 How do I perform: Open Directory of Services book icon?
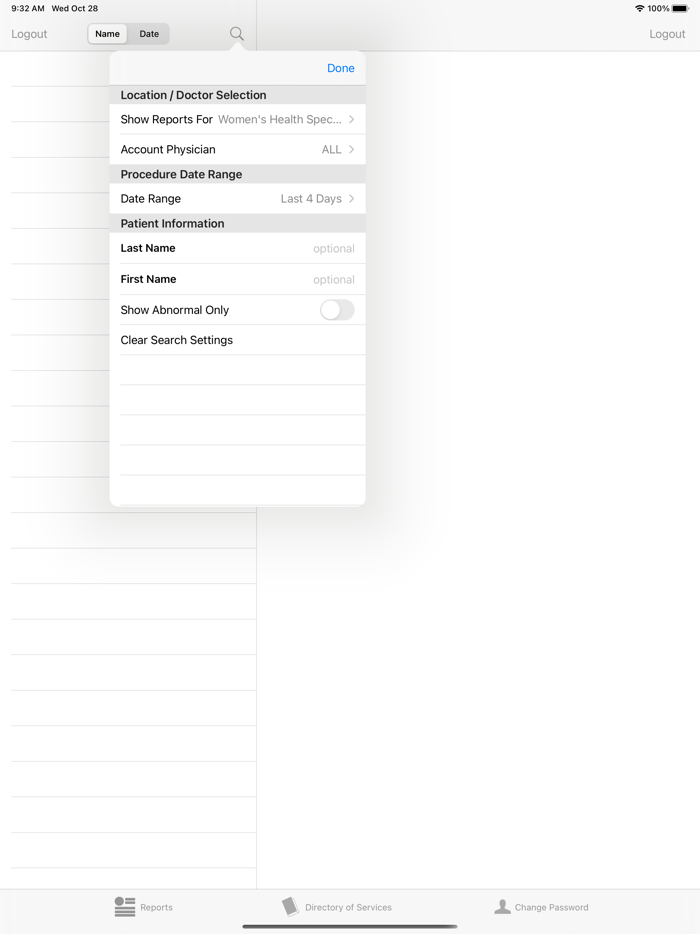(290, 907)
